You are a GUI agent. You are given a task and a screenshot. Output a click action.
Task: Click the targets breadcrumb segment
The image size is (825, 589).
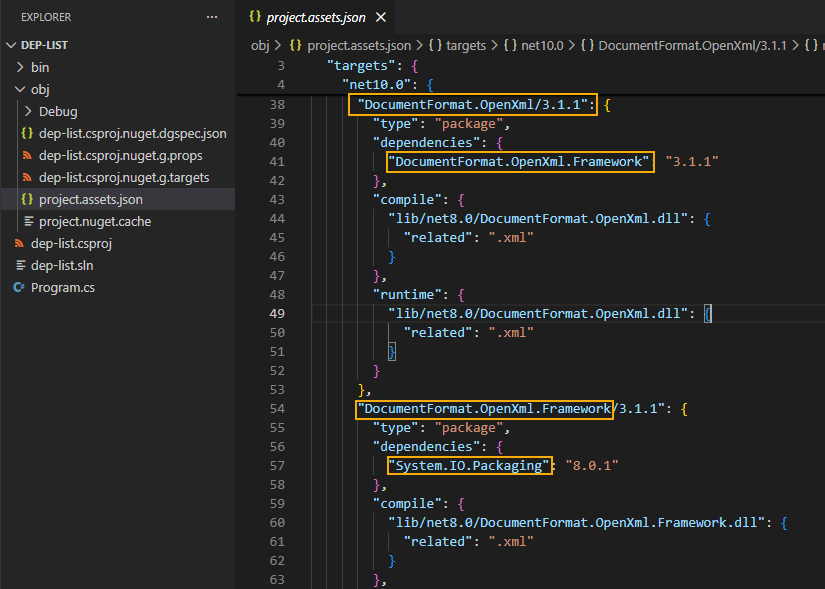click(x=466, y=45)
